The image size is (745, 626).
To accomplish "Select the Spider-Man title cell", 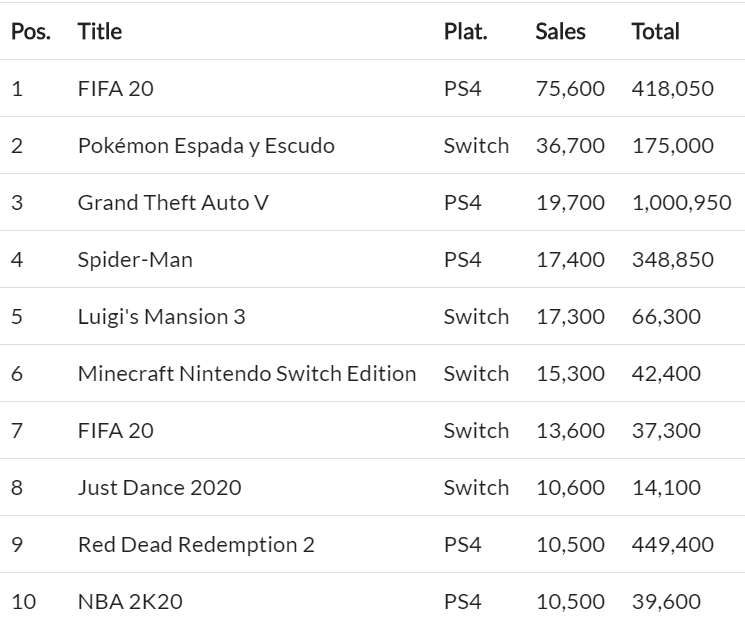I will click(135, 260).
